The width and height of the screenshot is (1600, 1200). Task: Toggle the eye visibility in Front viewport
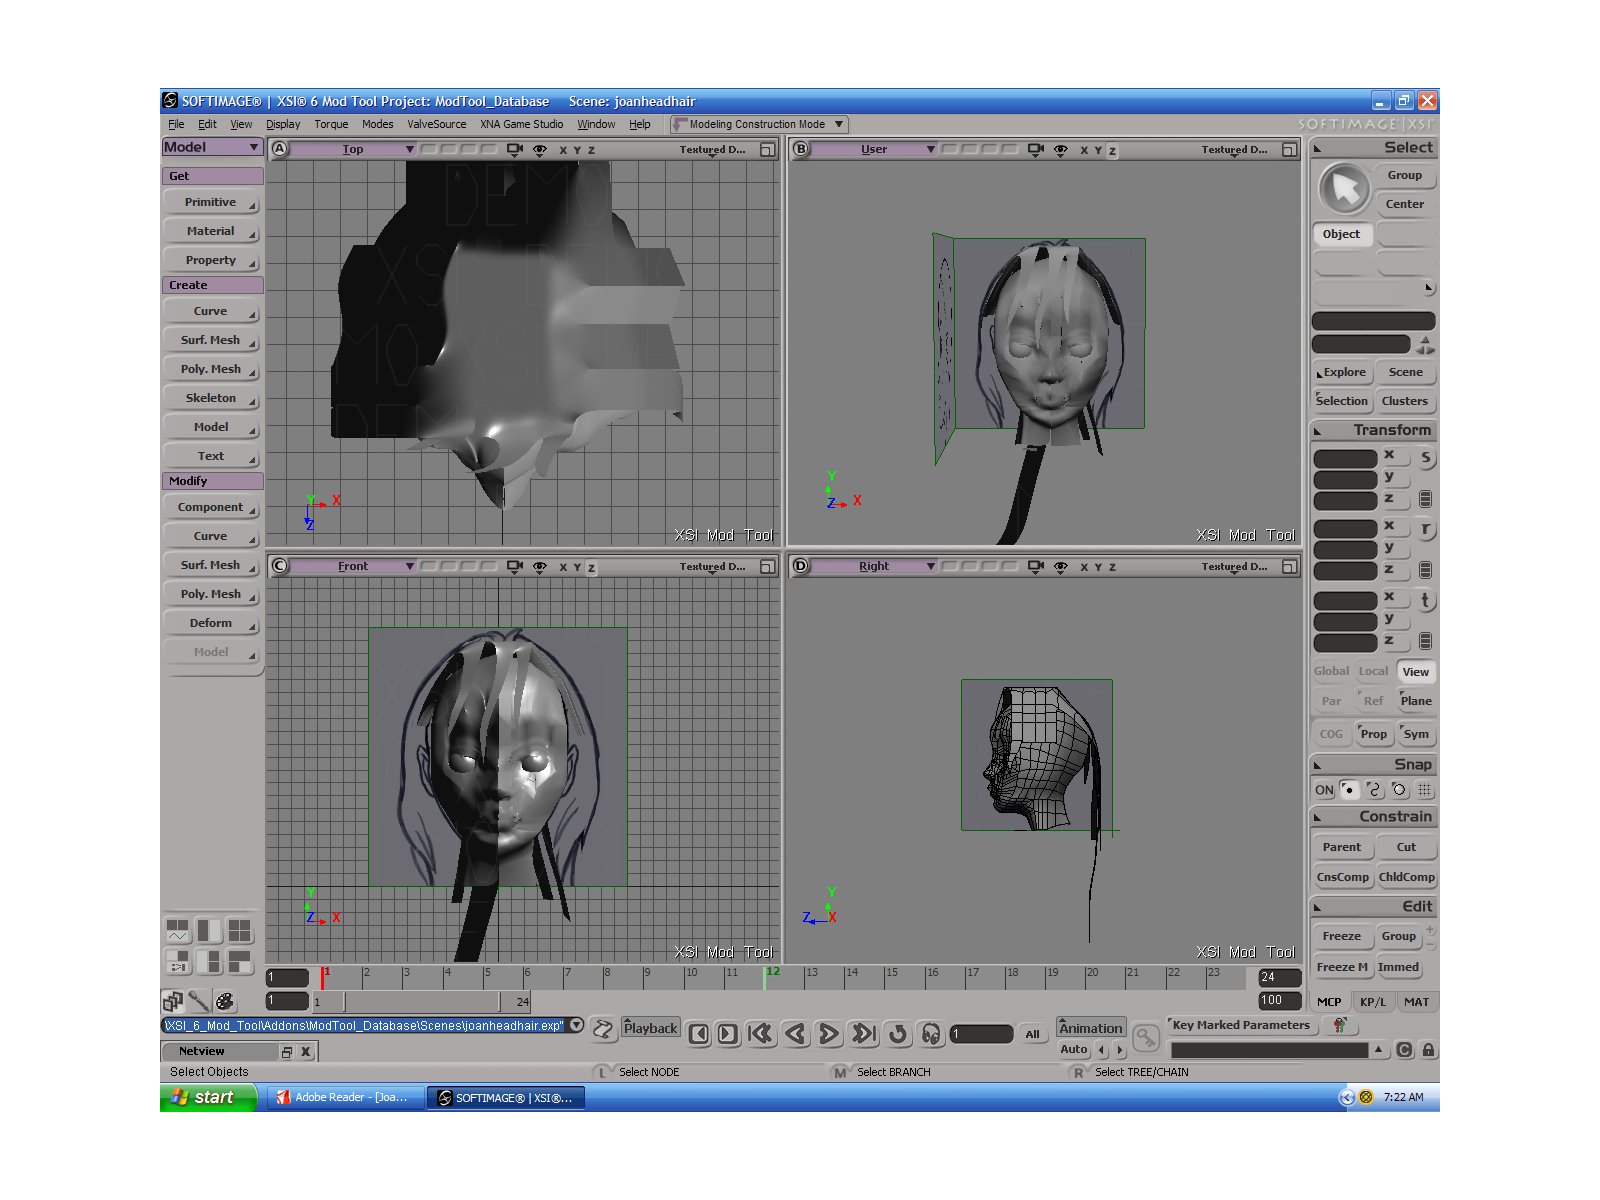click(540, 566)
